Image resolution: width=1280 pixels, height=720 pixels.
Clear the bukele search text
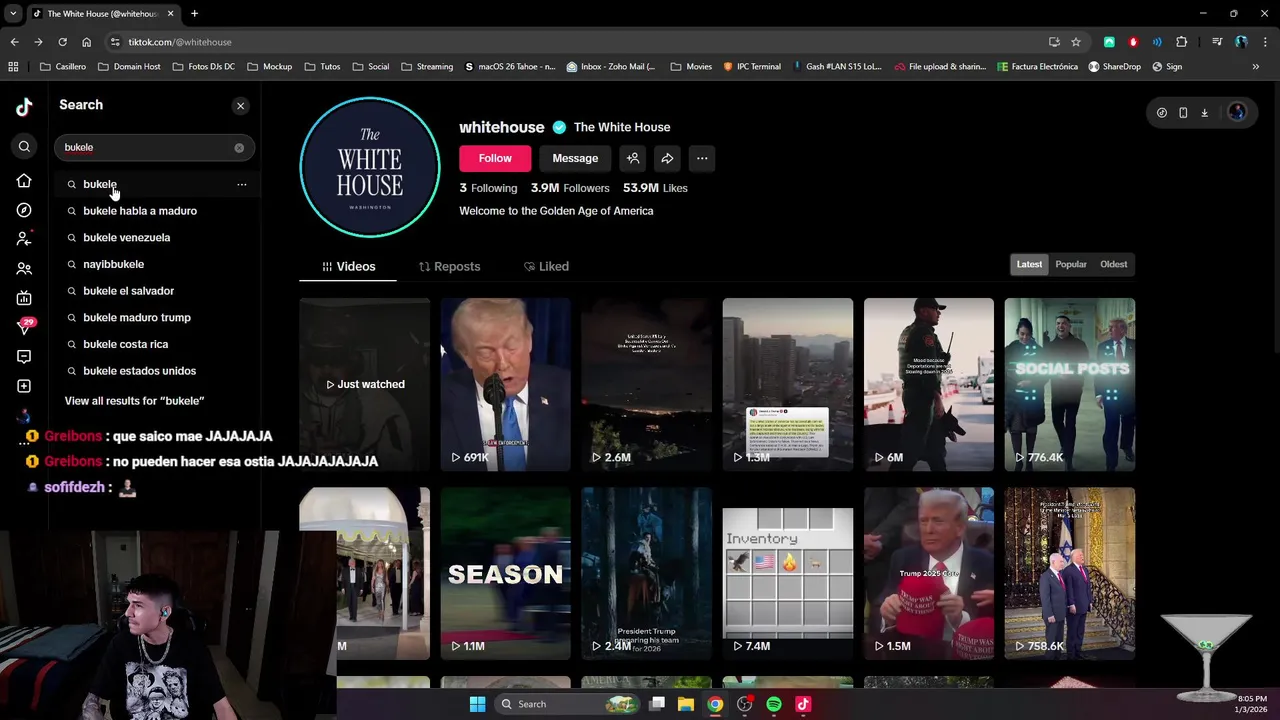[239, 148]
